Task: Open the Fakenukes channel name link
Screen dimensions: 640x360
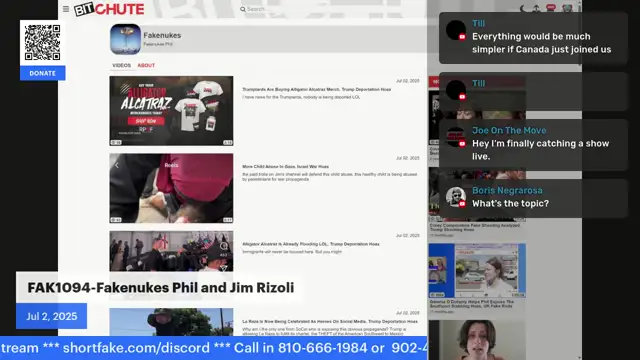Action: [162, 36]
